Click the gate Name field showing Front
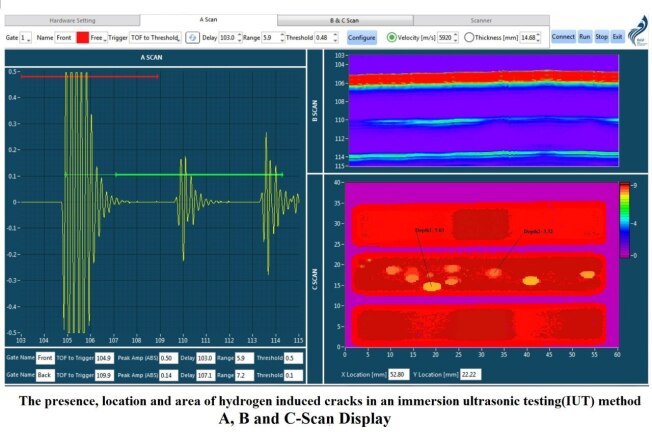The height and width of the screenshot is (432, 652). click(x=64, y=37)
